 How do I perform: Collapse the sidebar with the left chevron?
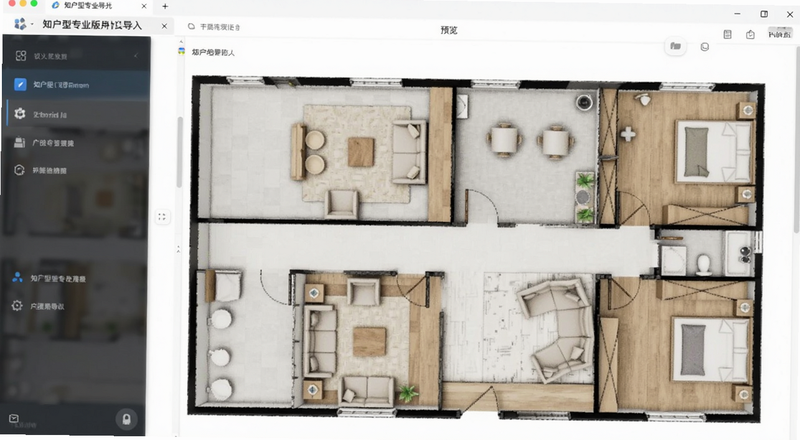tap(136, 56)
